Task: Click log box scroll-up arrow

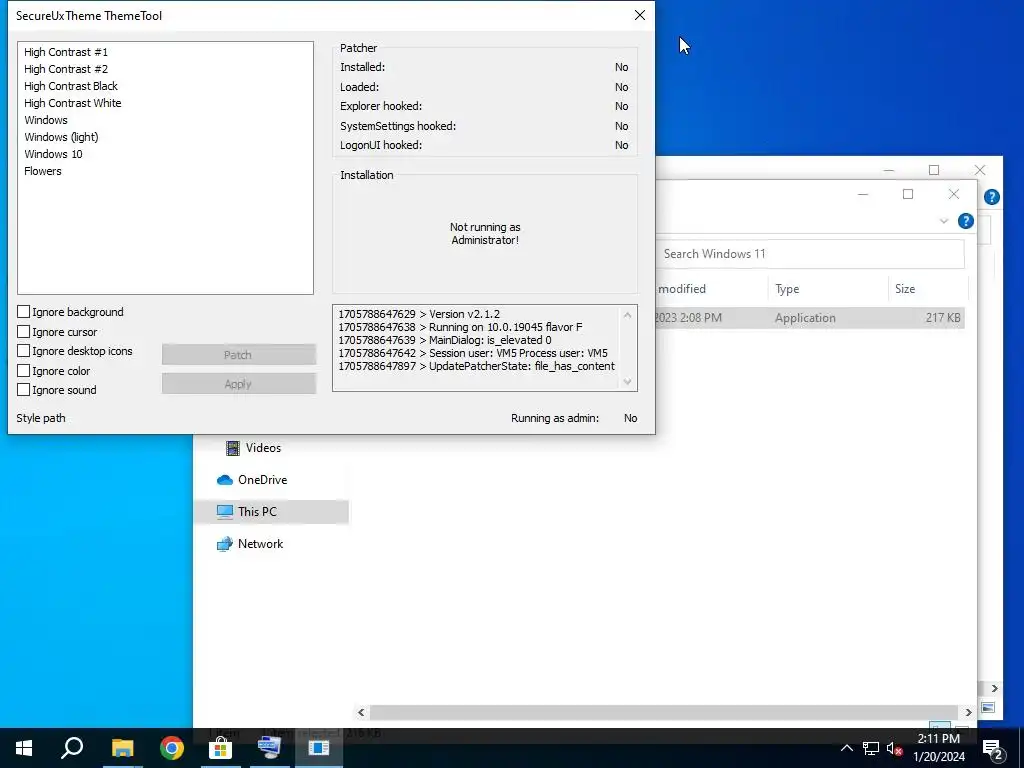Action: (x=628, y=315)
